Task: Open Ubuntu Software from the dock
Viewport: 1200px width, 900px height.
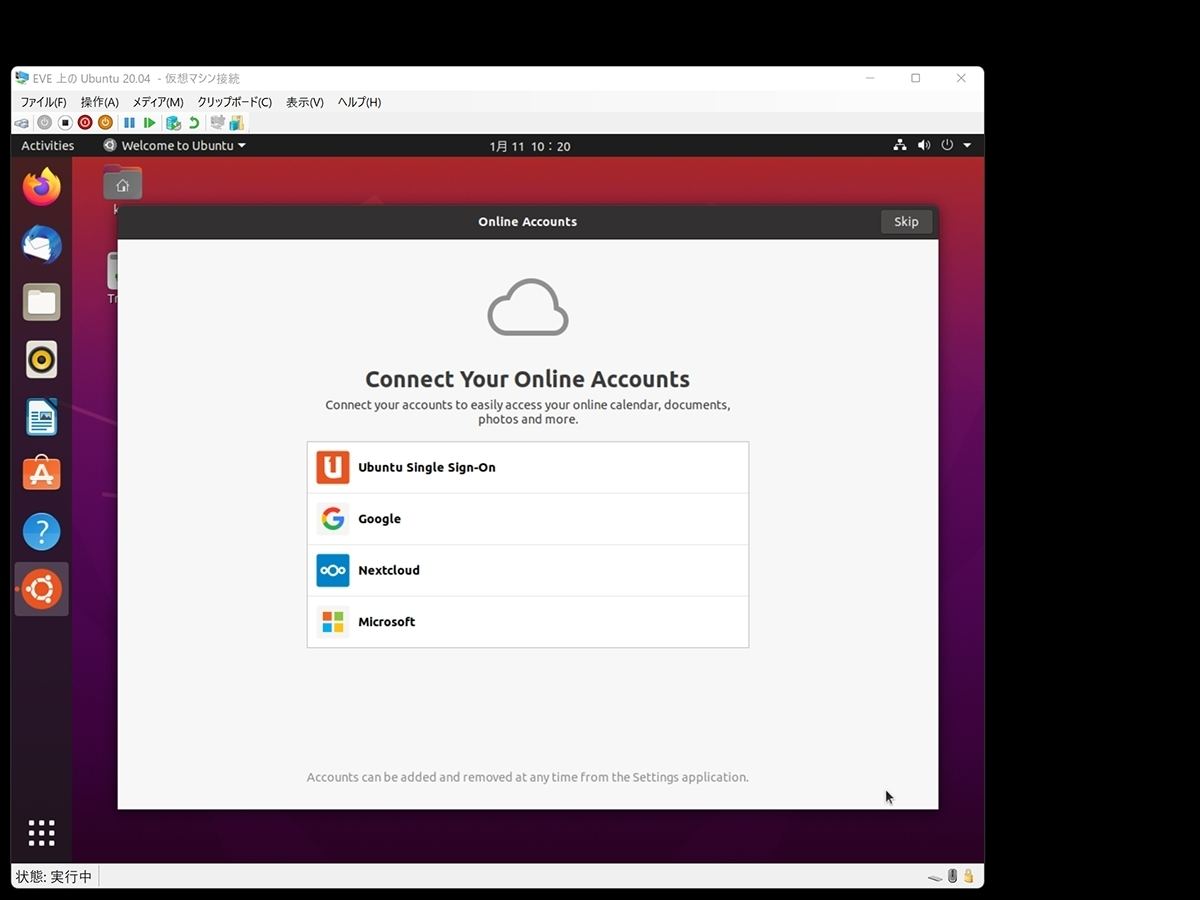Action: click(x=42, y=474)
